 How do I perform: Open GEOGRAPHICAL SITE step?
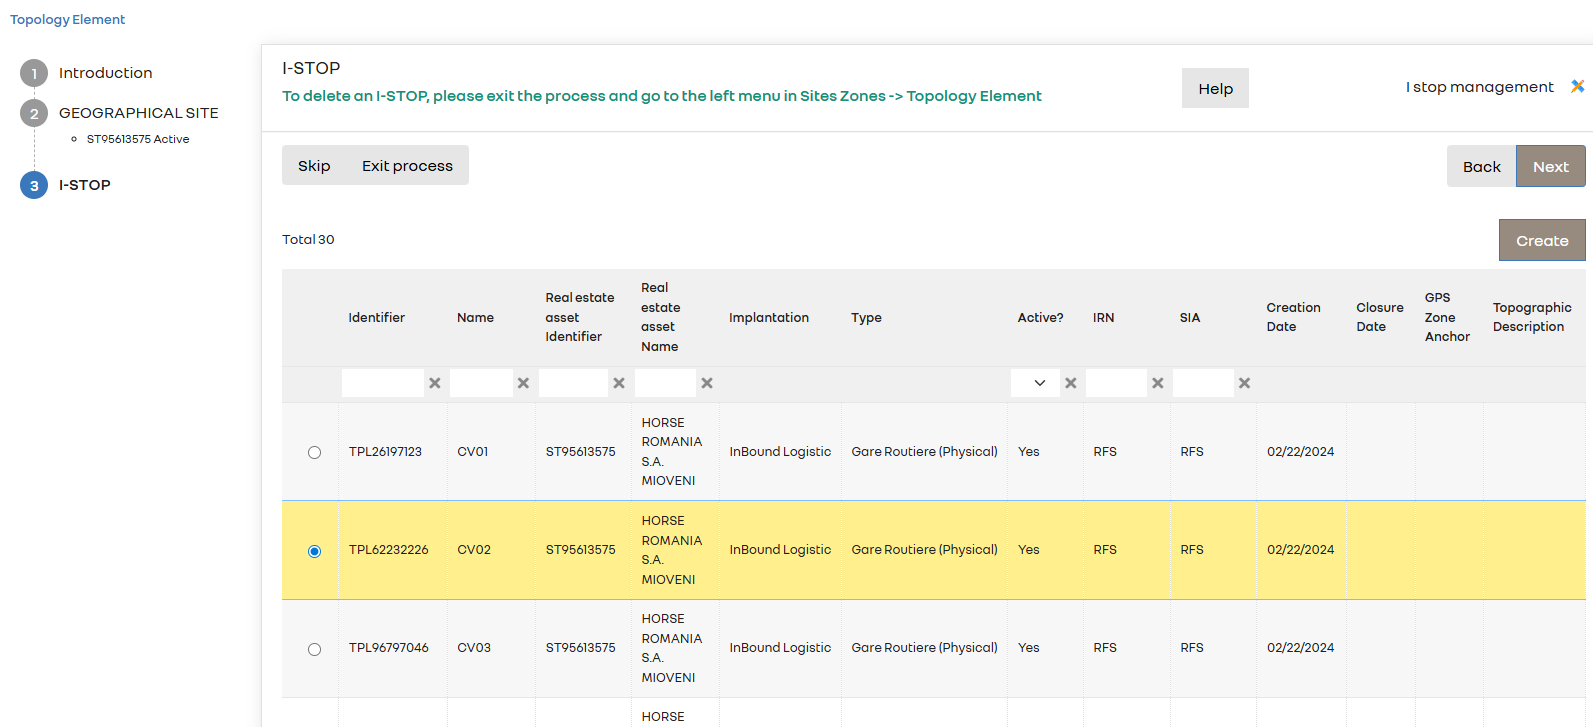[x=138, y=113]
